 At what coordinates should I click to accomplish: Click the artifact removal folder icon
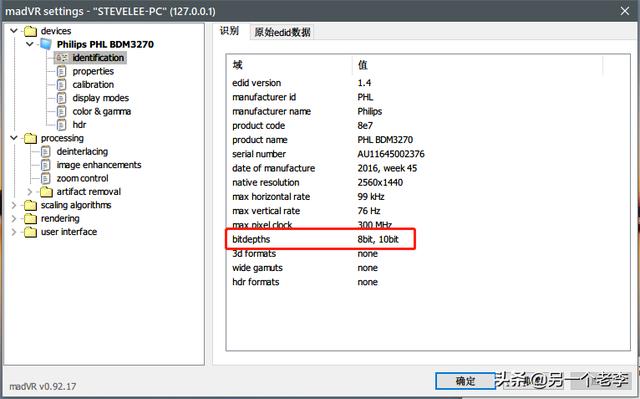click(46, 192)
